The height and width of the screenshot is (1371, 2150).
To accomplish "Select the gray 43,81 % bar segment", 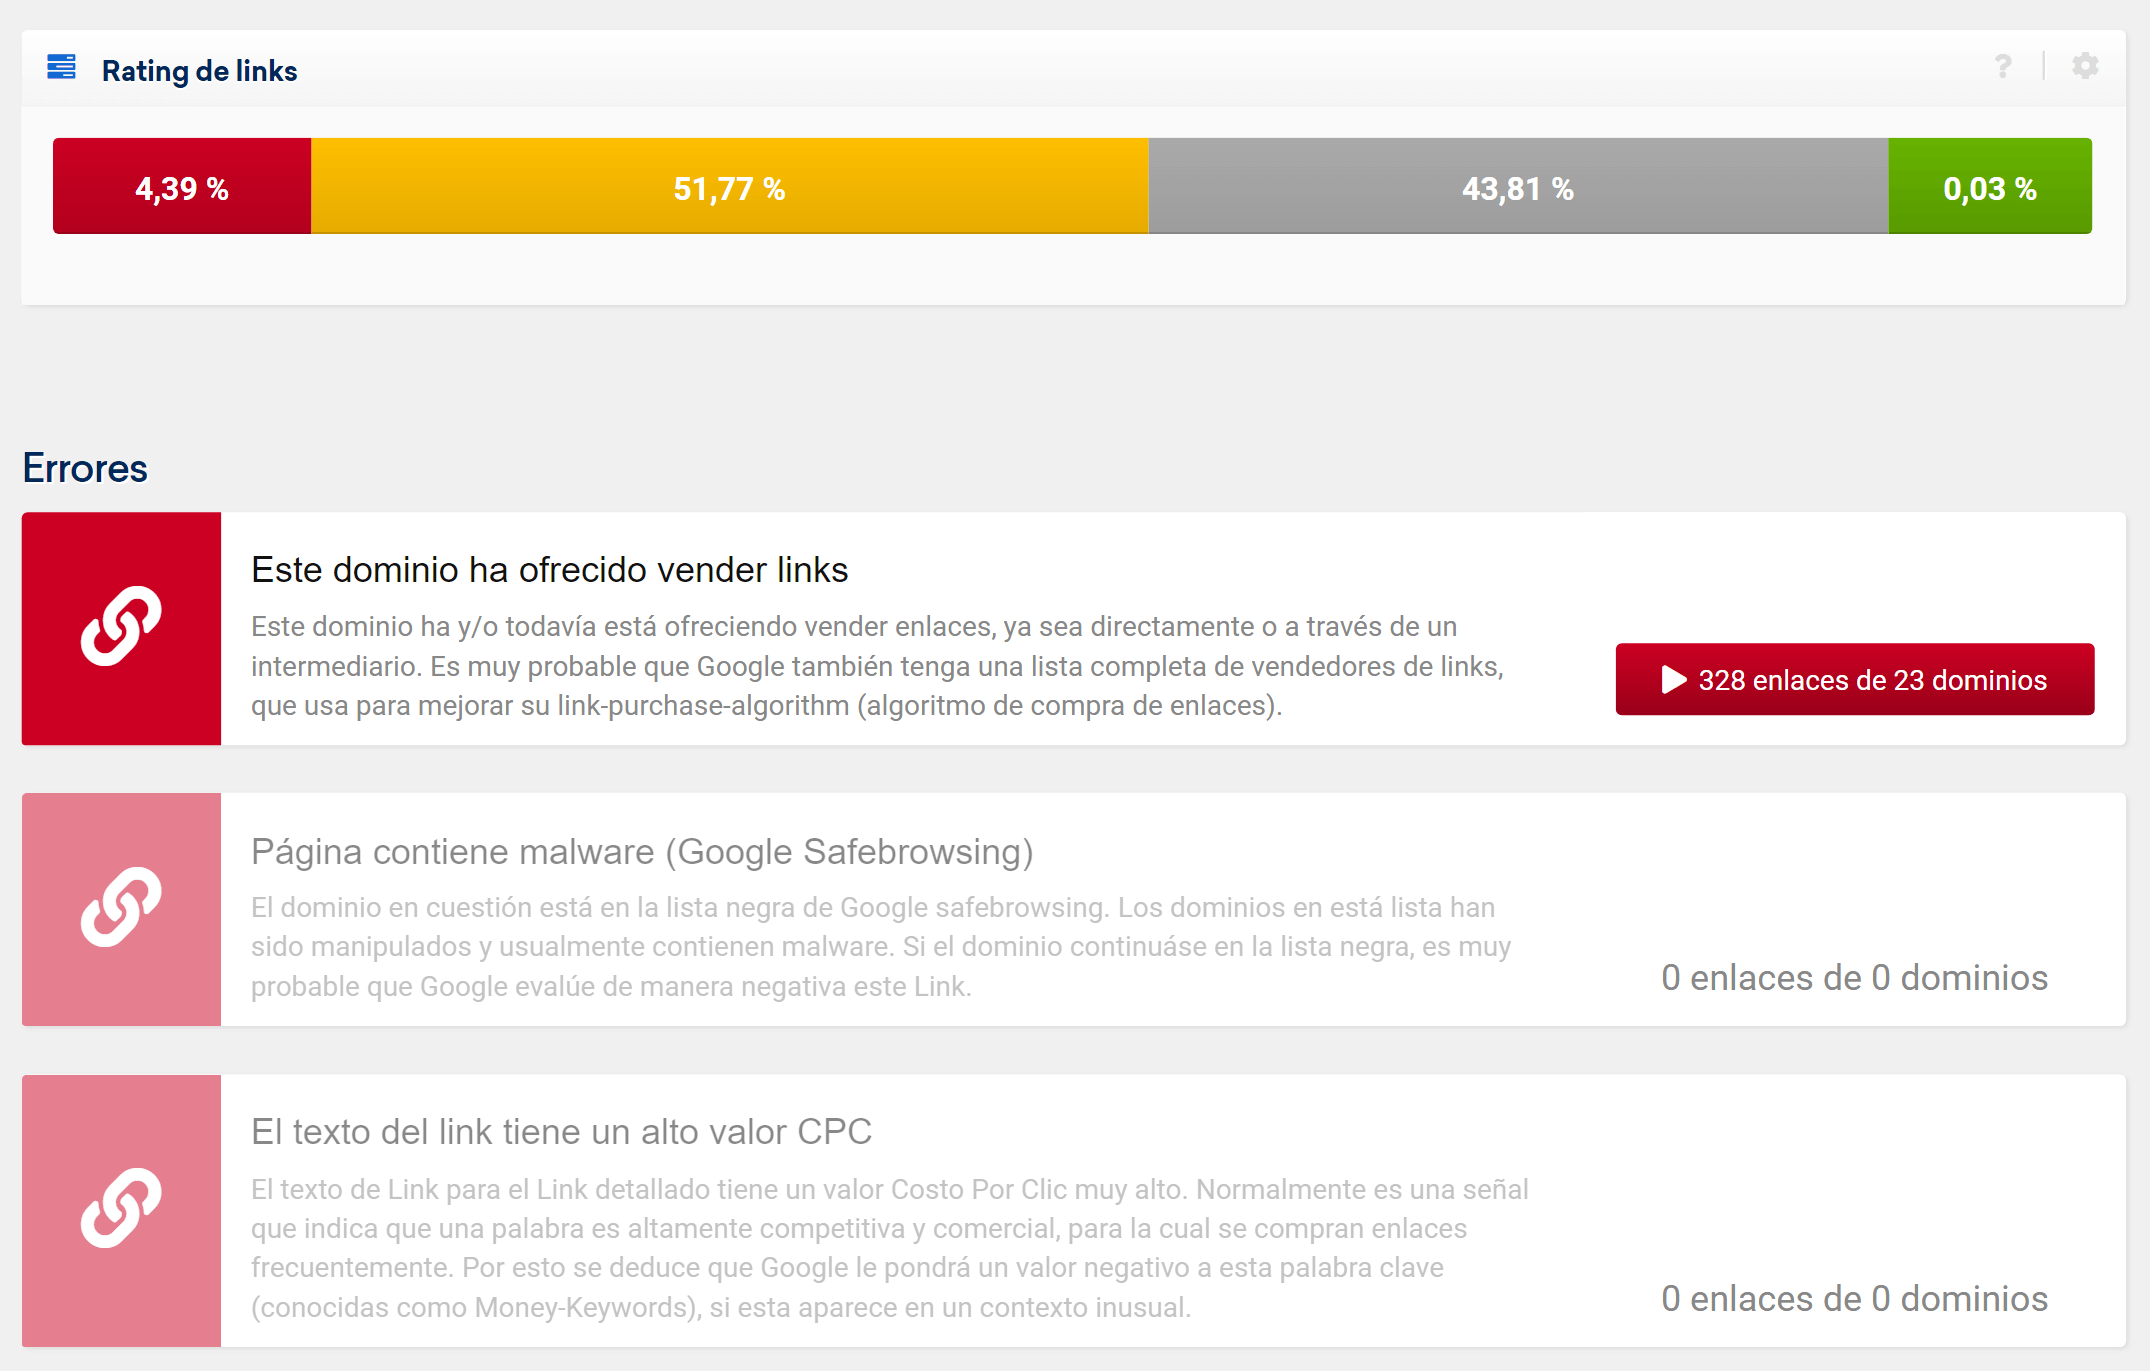I will pos(1517,187).
